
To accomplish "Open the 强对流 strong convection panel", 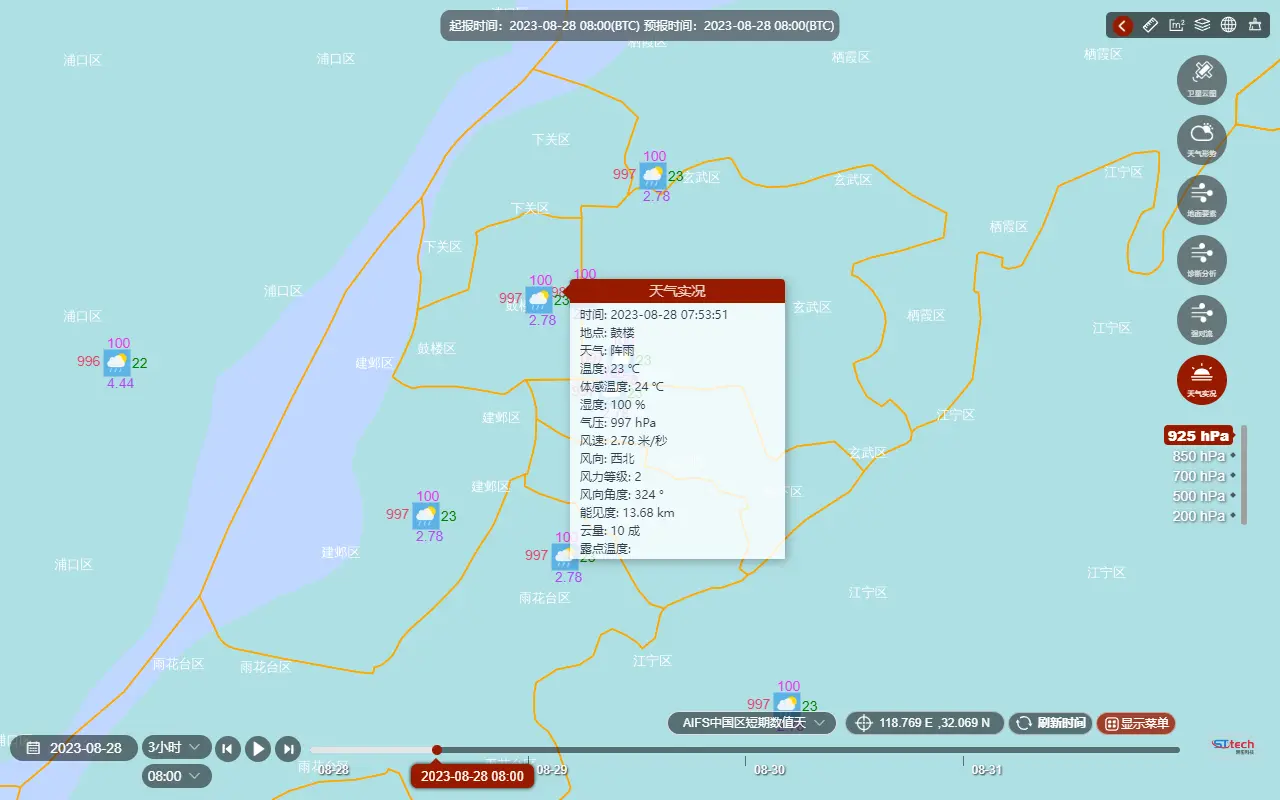I will point(1201,319).
